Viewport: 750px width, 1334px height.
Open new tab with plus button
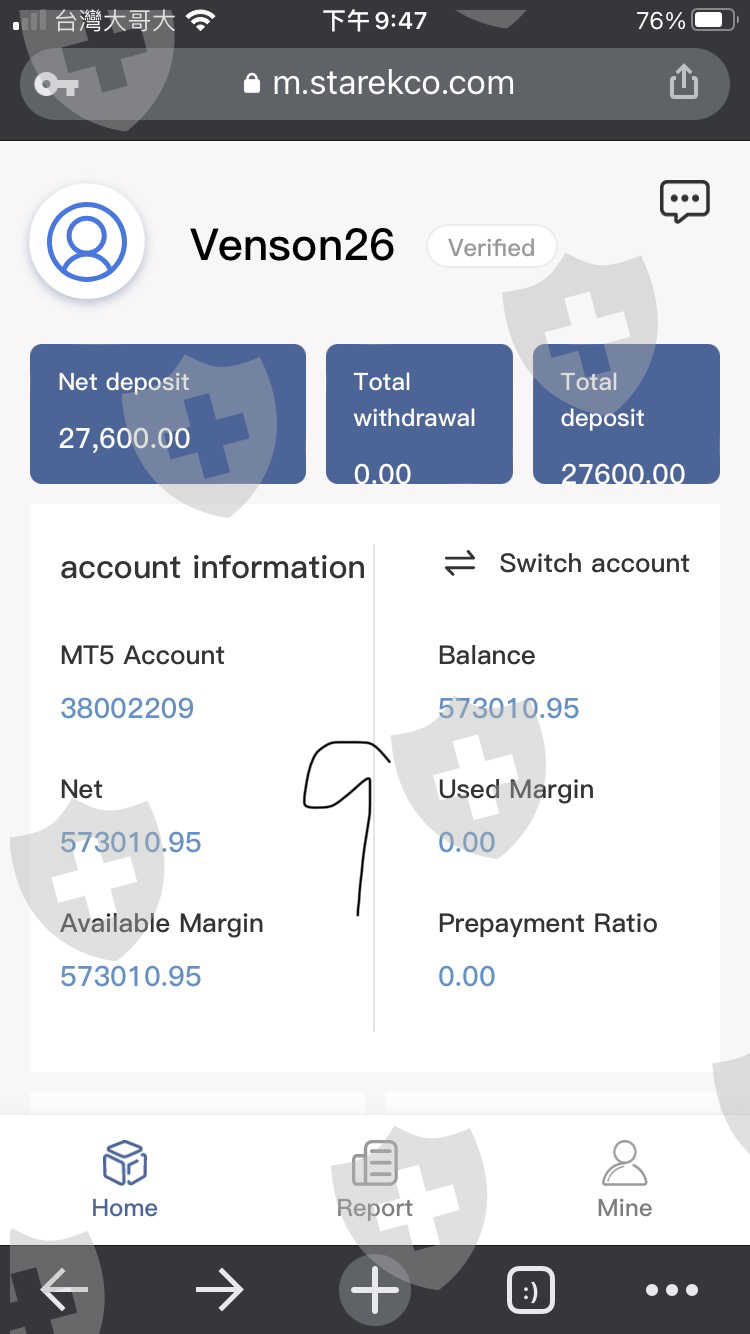coord(375,1291)
